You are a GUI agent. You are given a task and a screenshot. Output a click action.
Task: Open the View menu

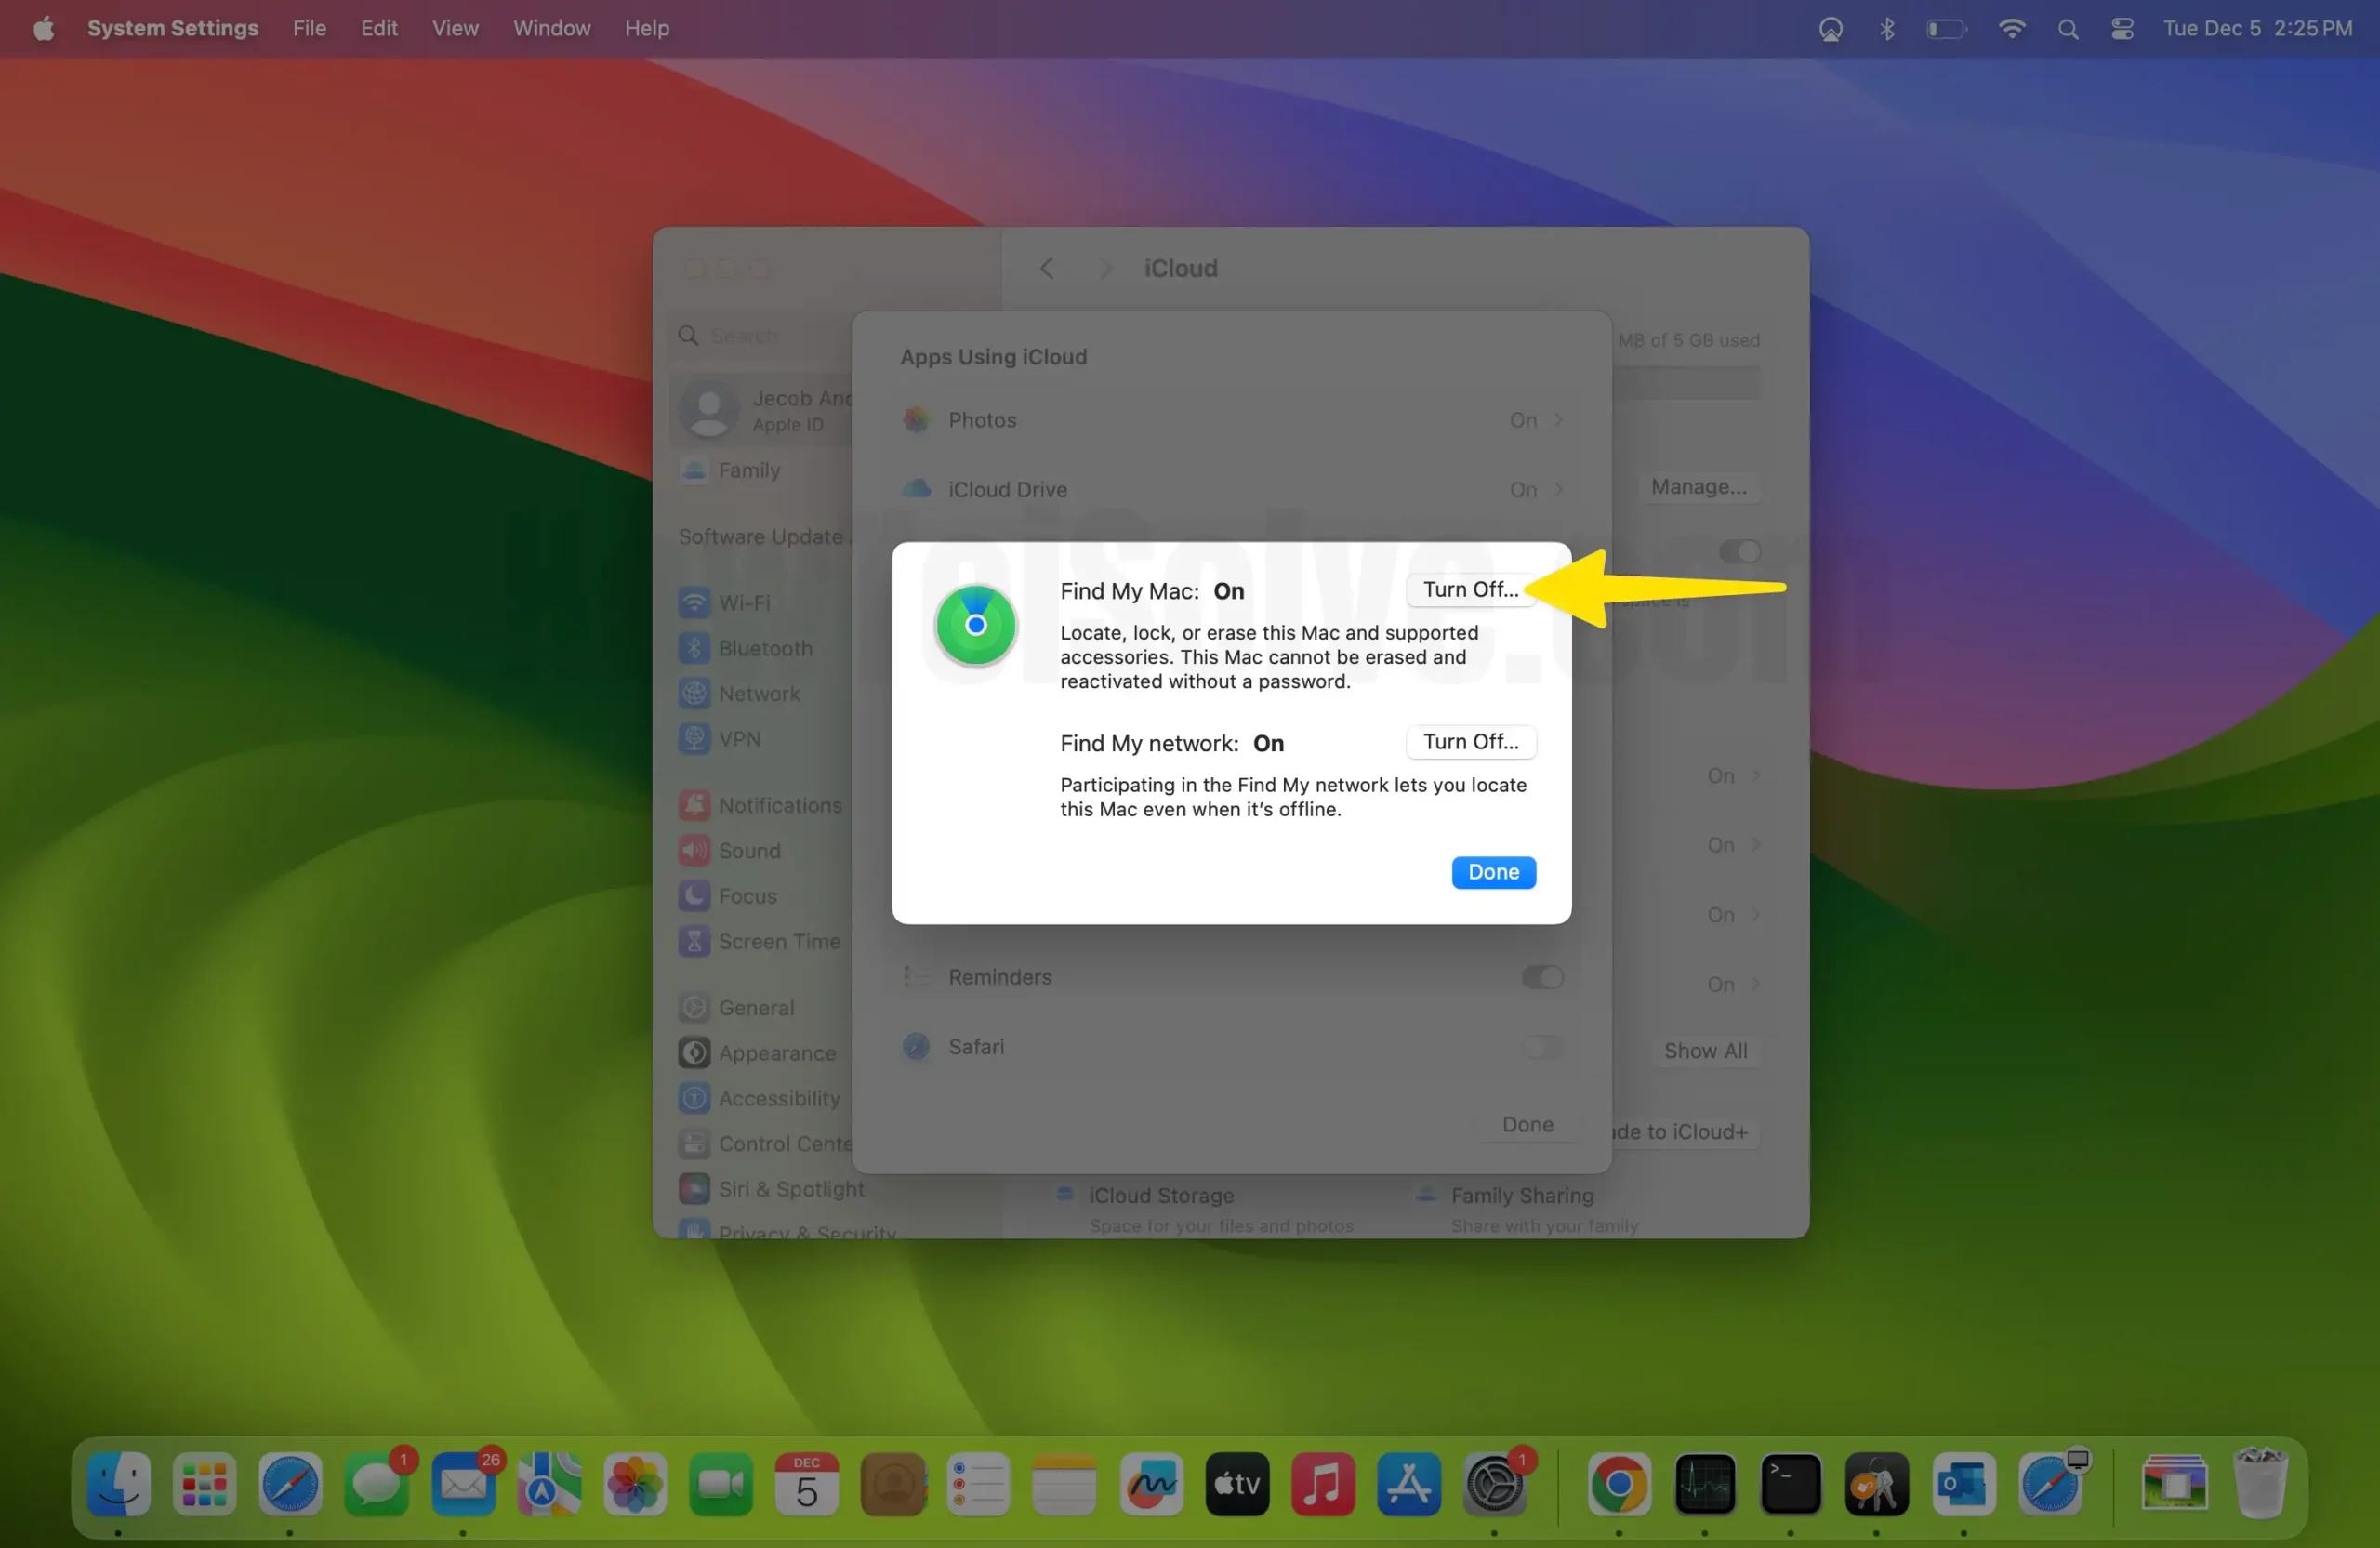[x=455, y=28]
